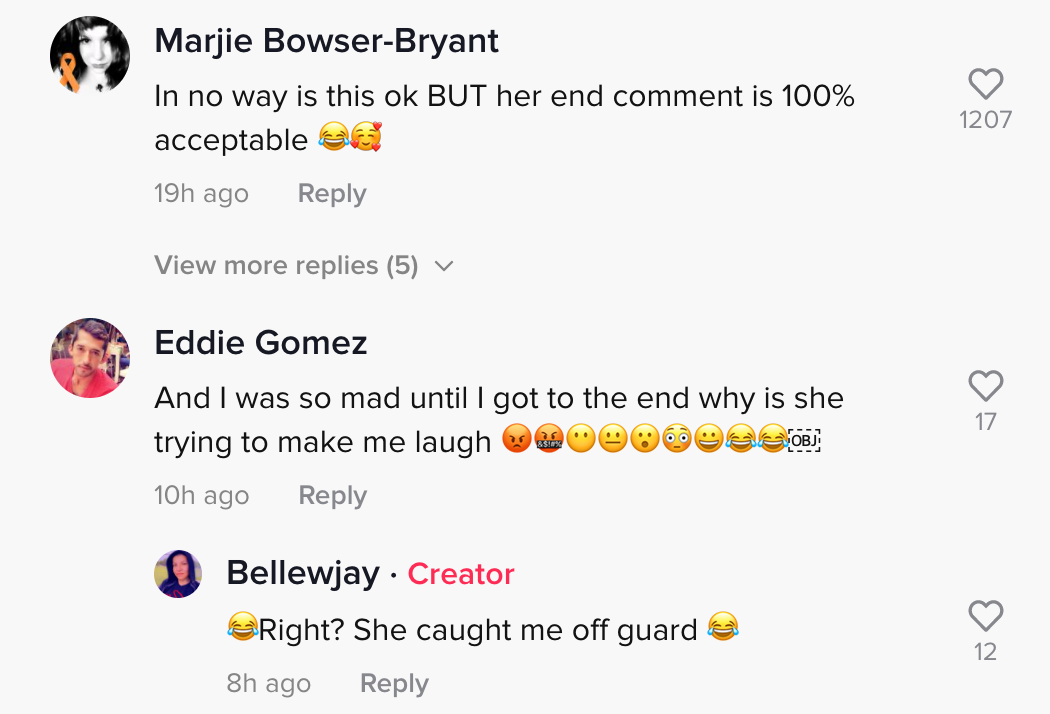Reply to Eddie Gomez's comment
Viewport: 1050px width, 714px height.
(333, 496)
